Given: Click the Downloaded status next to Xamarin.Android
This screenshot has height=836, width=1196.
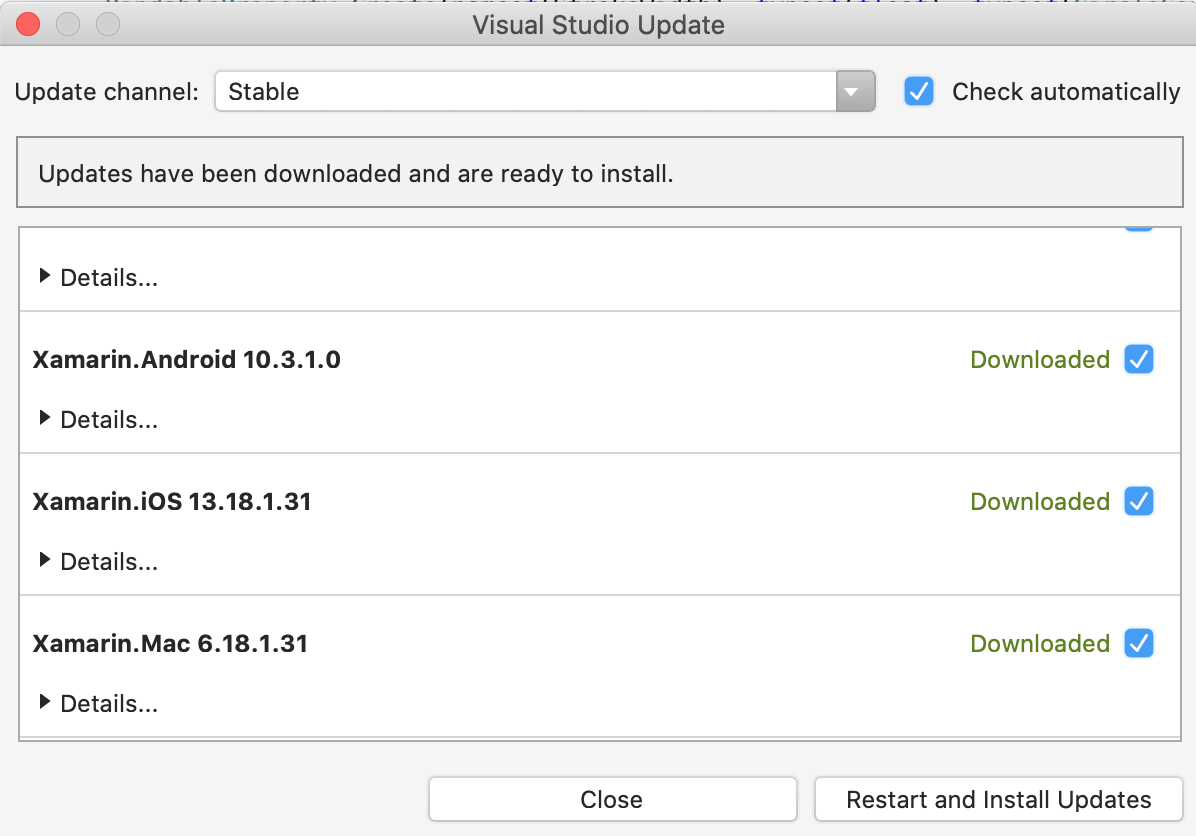Looking at the screenshot, I should click(1040, 359).
